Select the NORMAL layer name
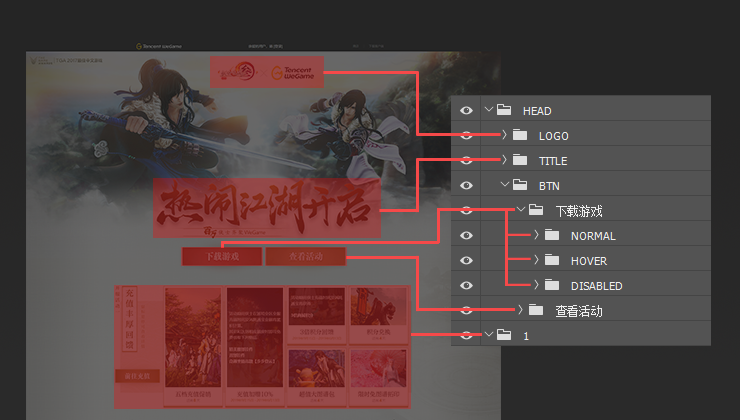 (593, 236)
